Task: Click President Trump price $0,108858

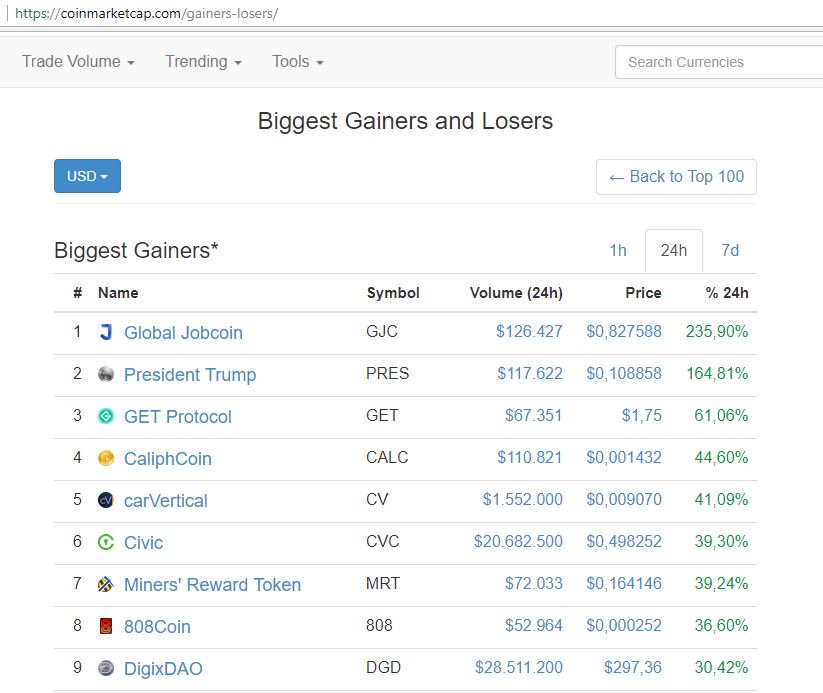Action: point(624,373)
